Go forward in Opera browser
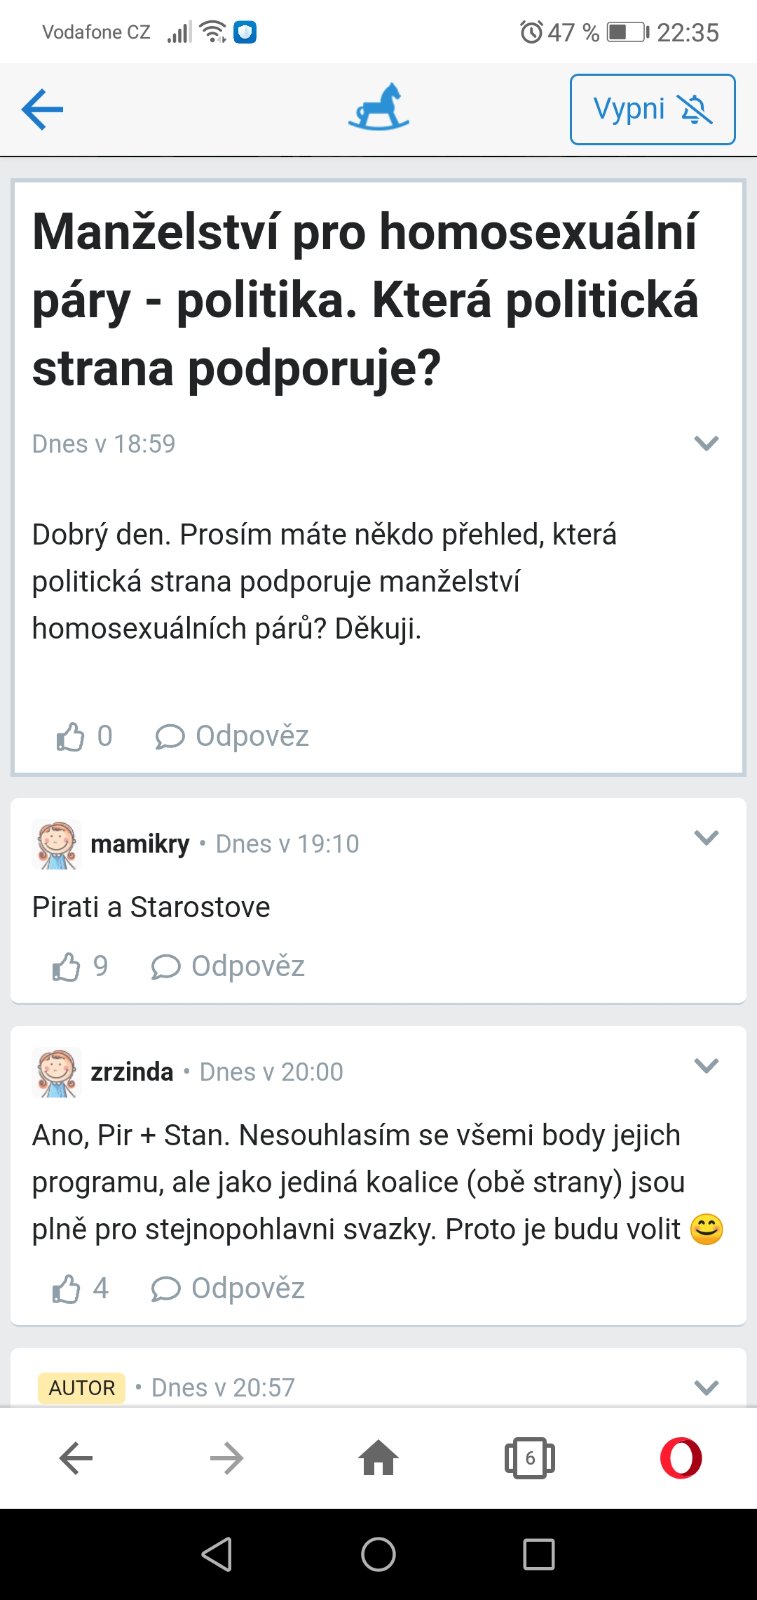Image resolution: width=757 pixels, height=1600 pixels. 227,1459
